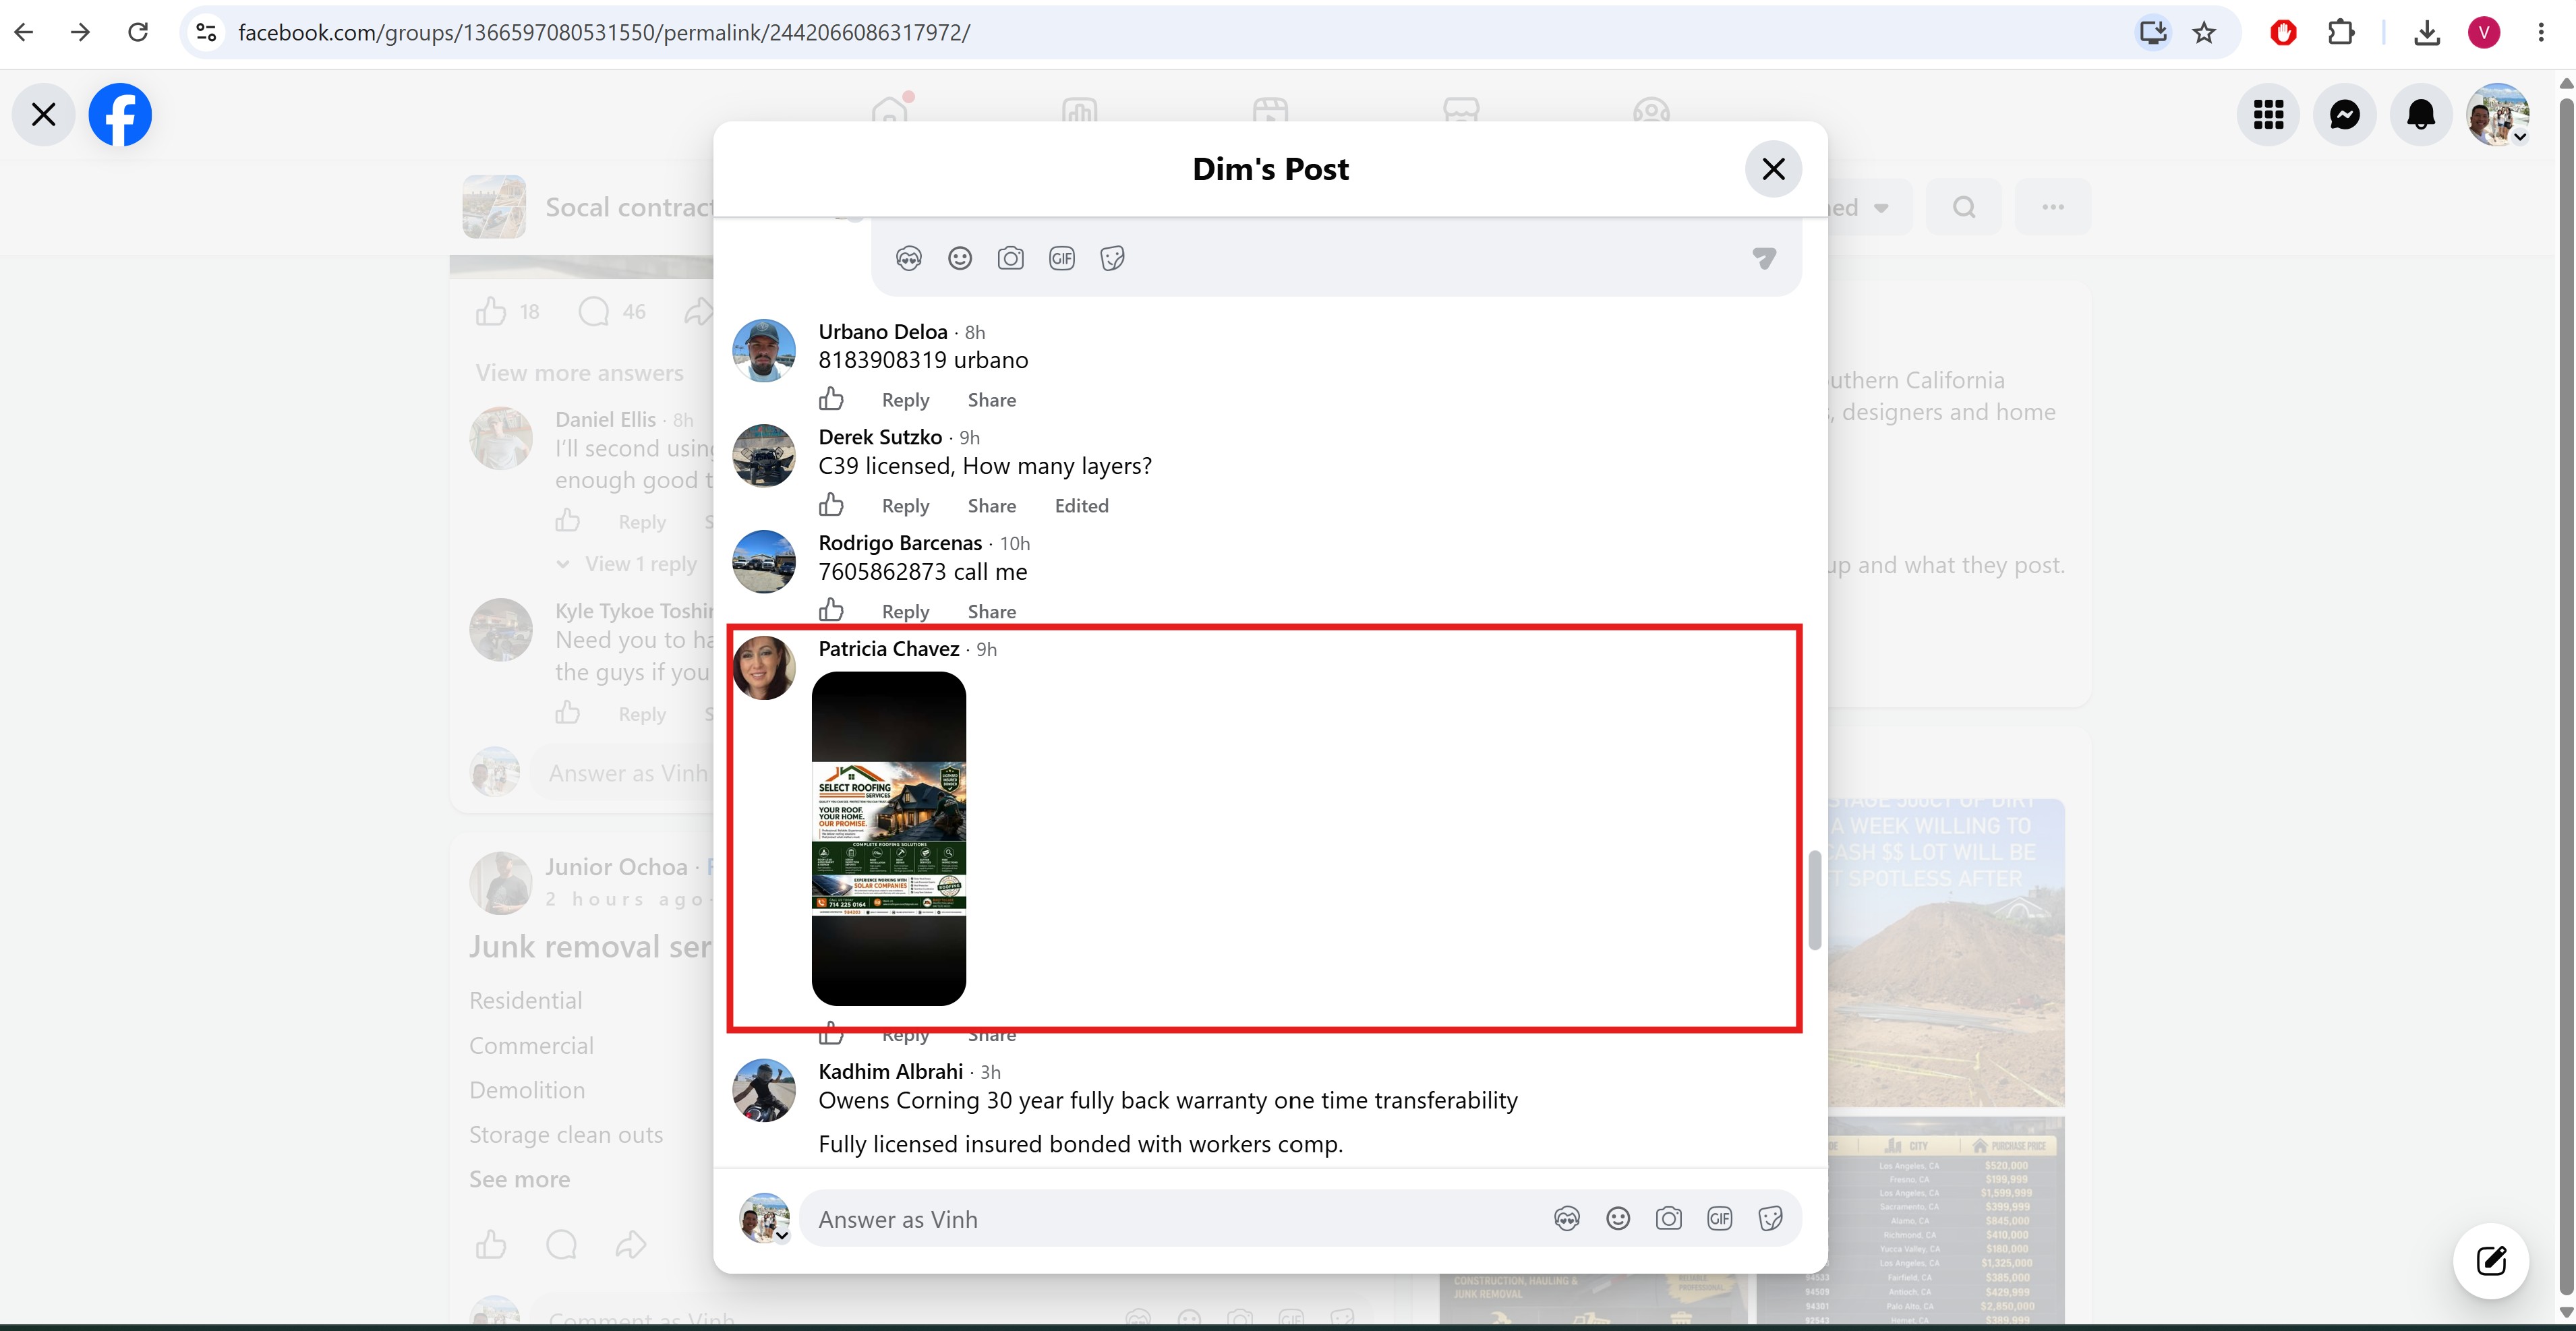Click the Answer as Vinh input in dialog
The width and height of the screenshot is (2576, 1331).
(x=1170, y=1219)
